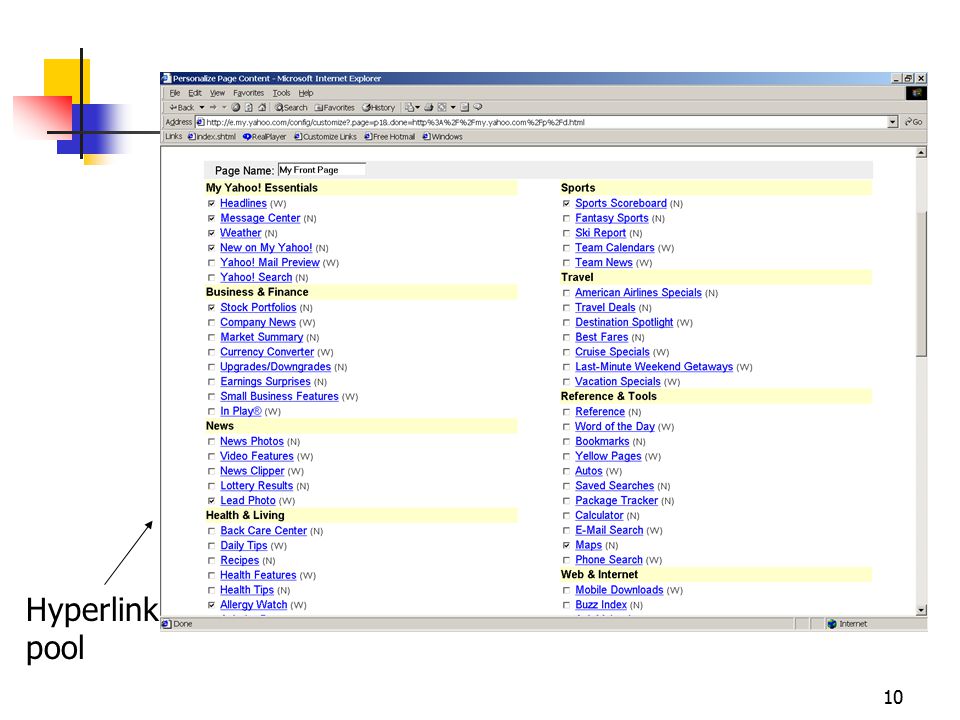
Task: Open the address bar dropdown list
Action: 893,122
